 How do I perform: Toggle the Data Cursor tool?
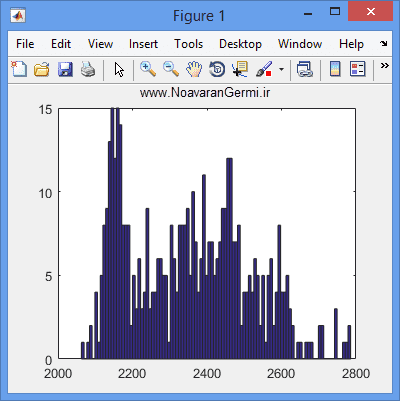(x=240, y=69)
